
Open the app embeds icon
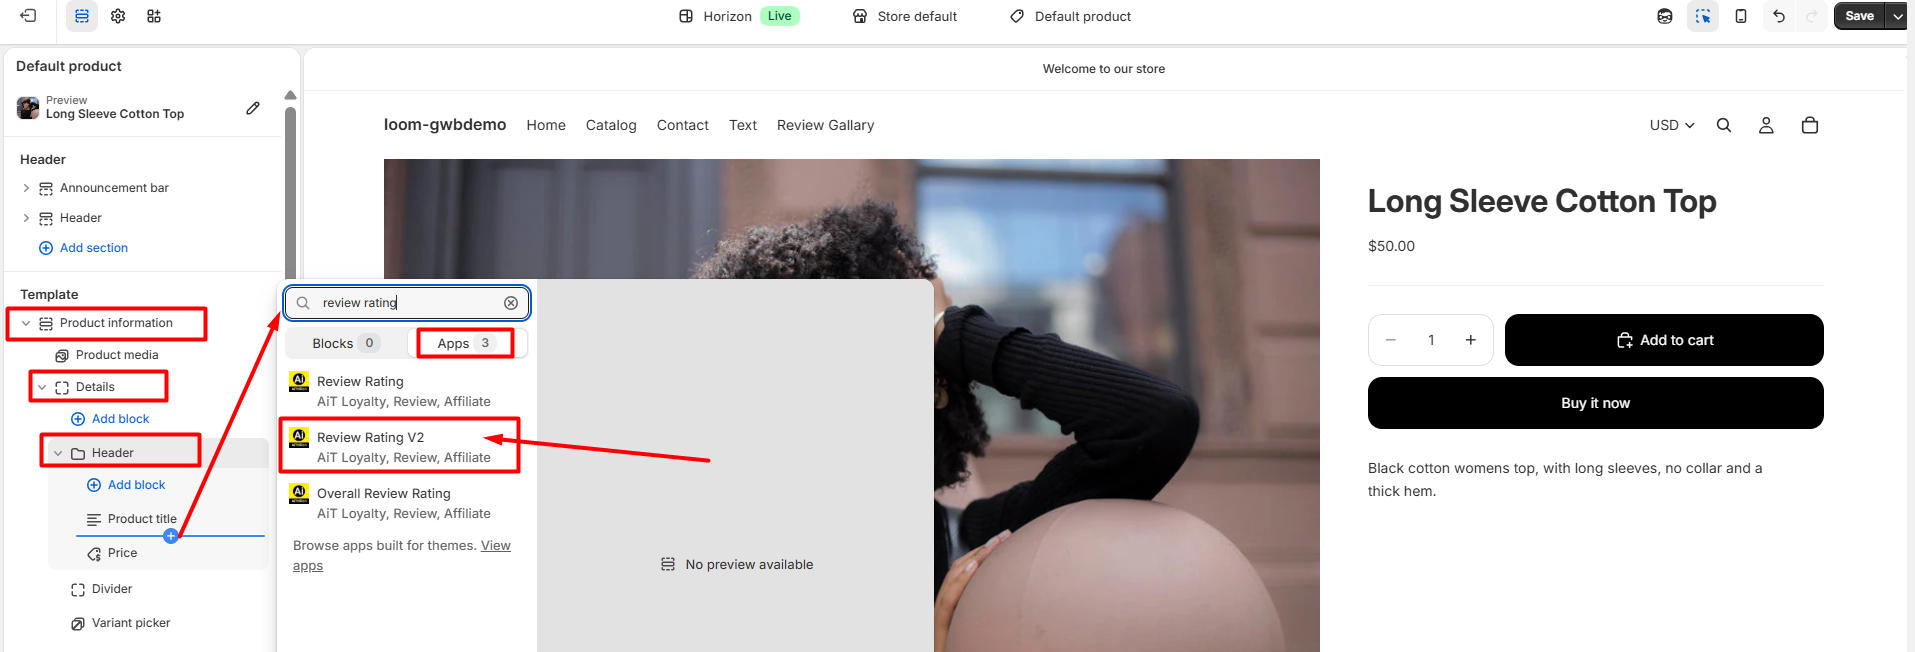point(154,16)
